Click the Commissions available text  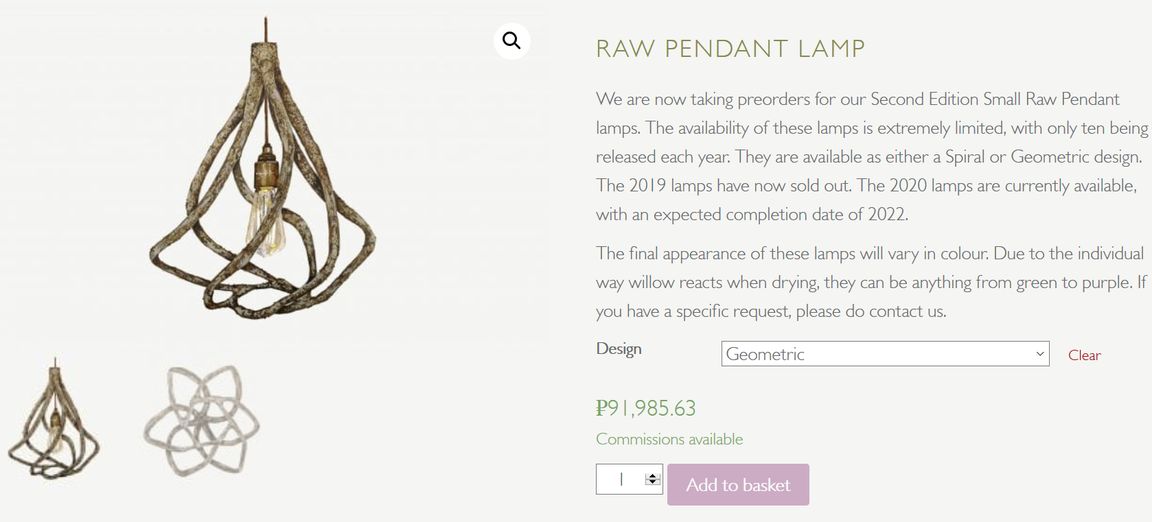pyautogui.click(x=669, y=439)
